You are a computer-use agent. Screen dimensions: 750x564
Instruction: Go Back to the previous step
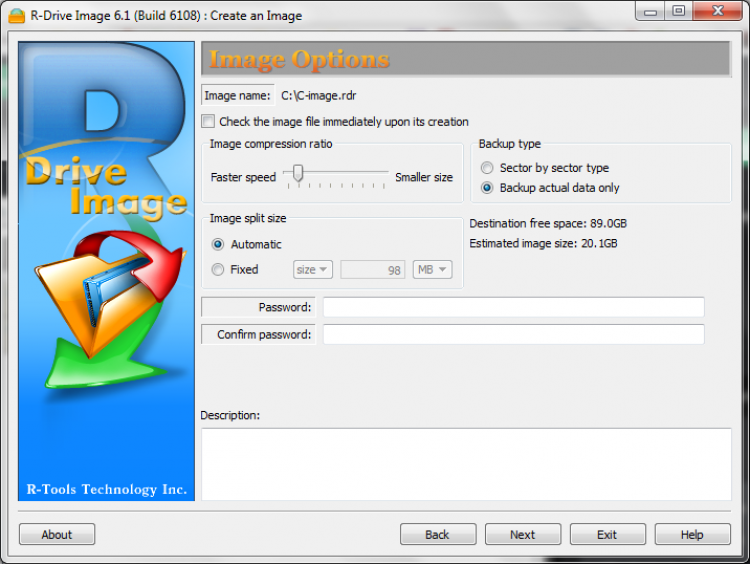coord(438,534)
